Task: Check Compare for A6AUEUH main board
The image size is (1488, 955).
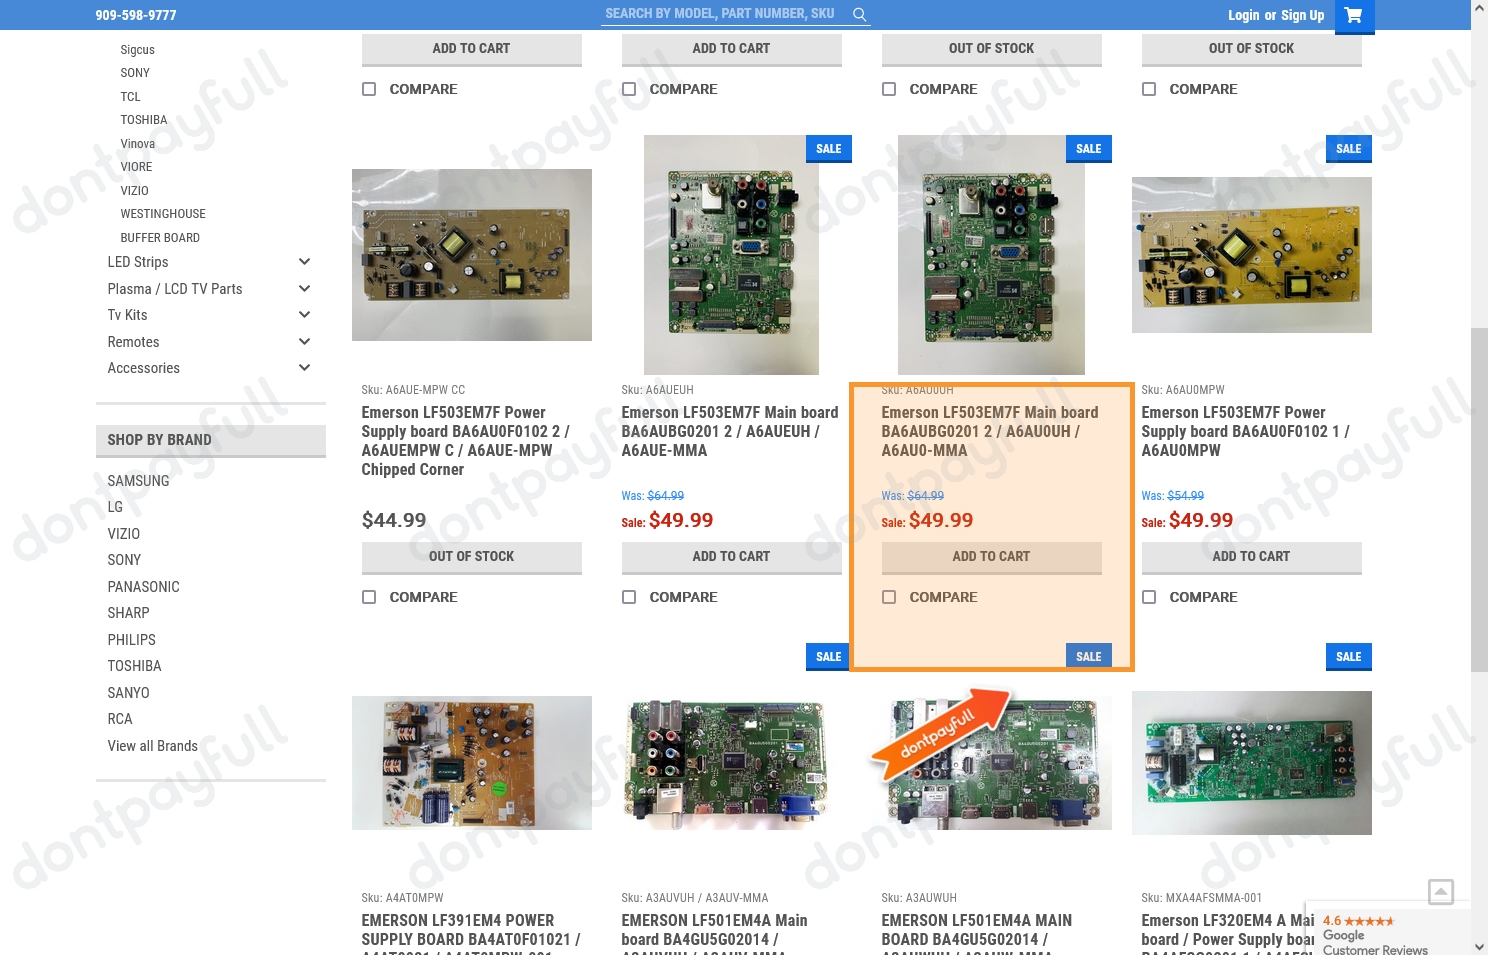Action: point(629,597)
